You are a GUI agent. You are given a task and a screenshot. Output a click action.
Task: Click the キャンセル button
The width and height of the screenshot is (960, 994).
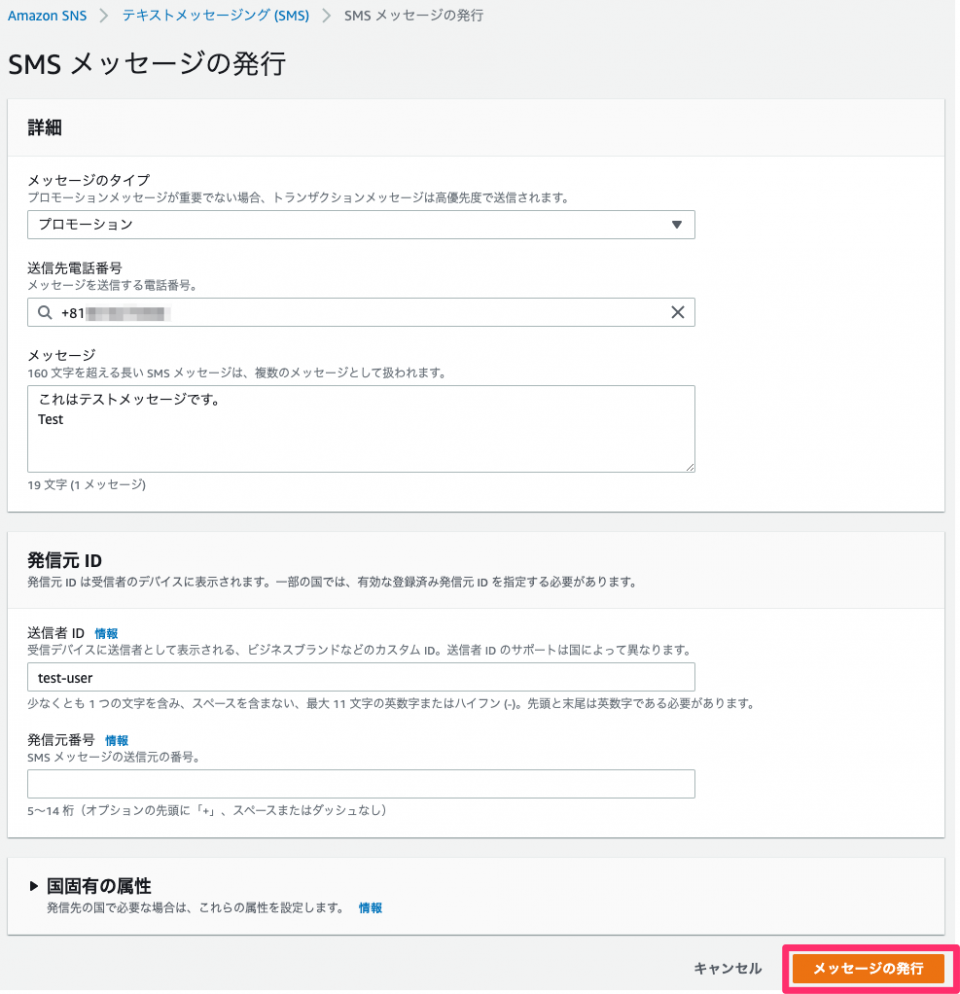tap(727, 968)
